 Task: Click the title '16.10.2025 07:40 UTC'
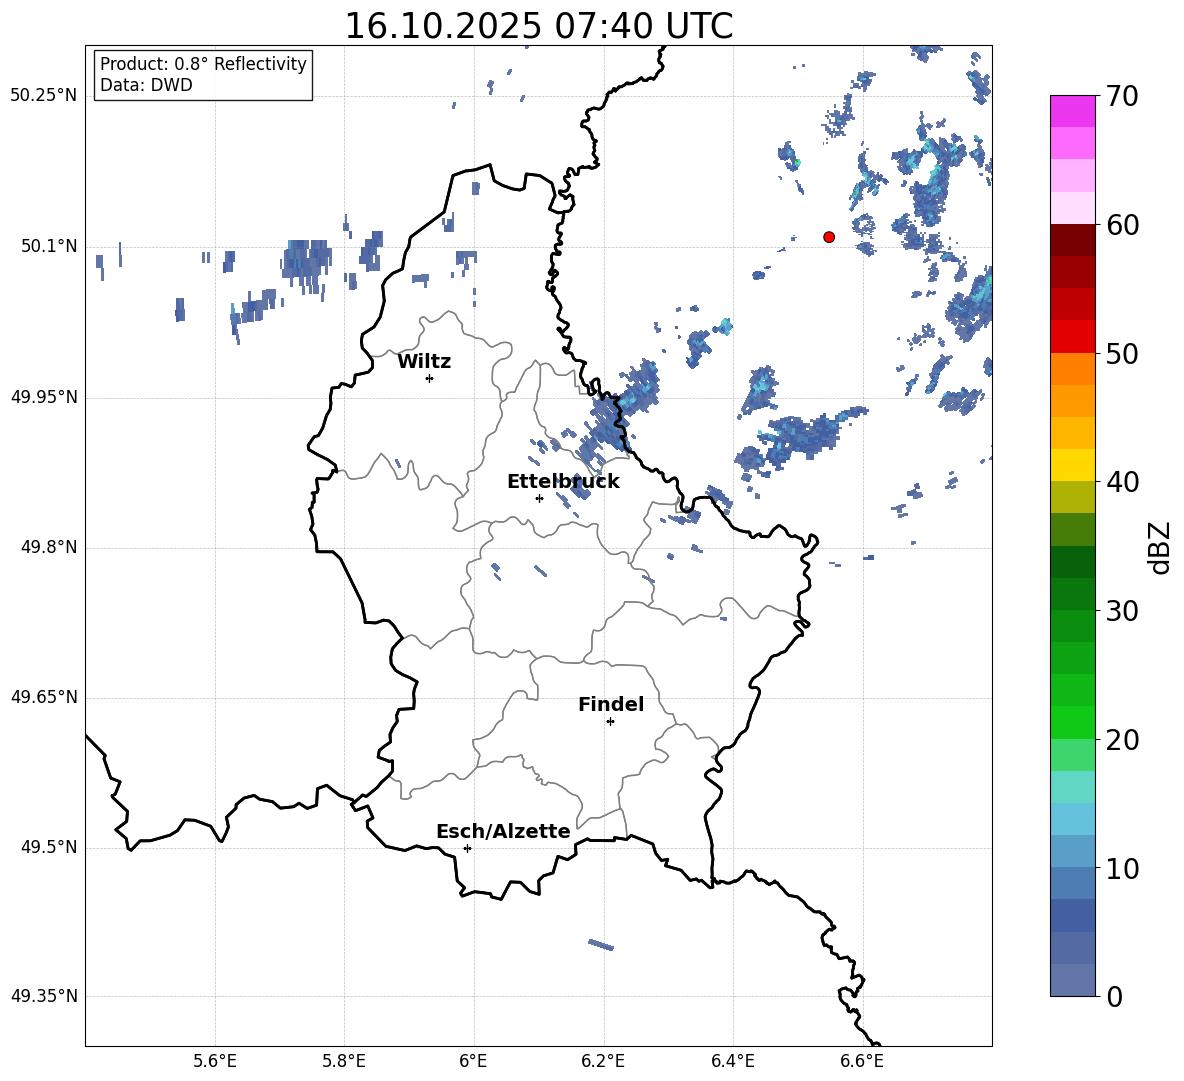[x=538, y=26]
